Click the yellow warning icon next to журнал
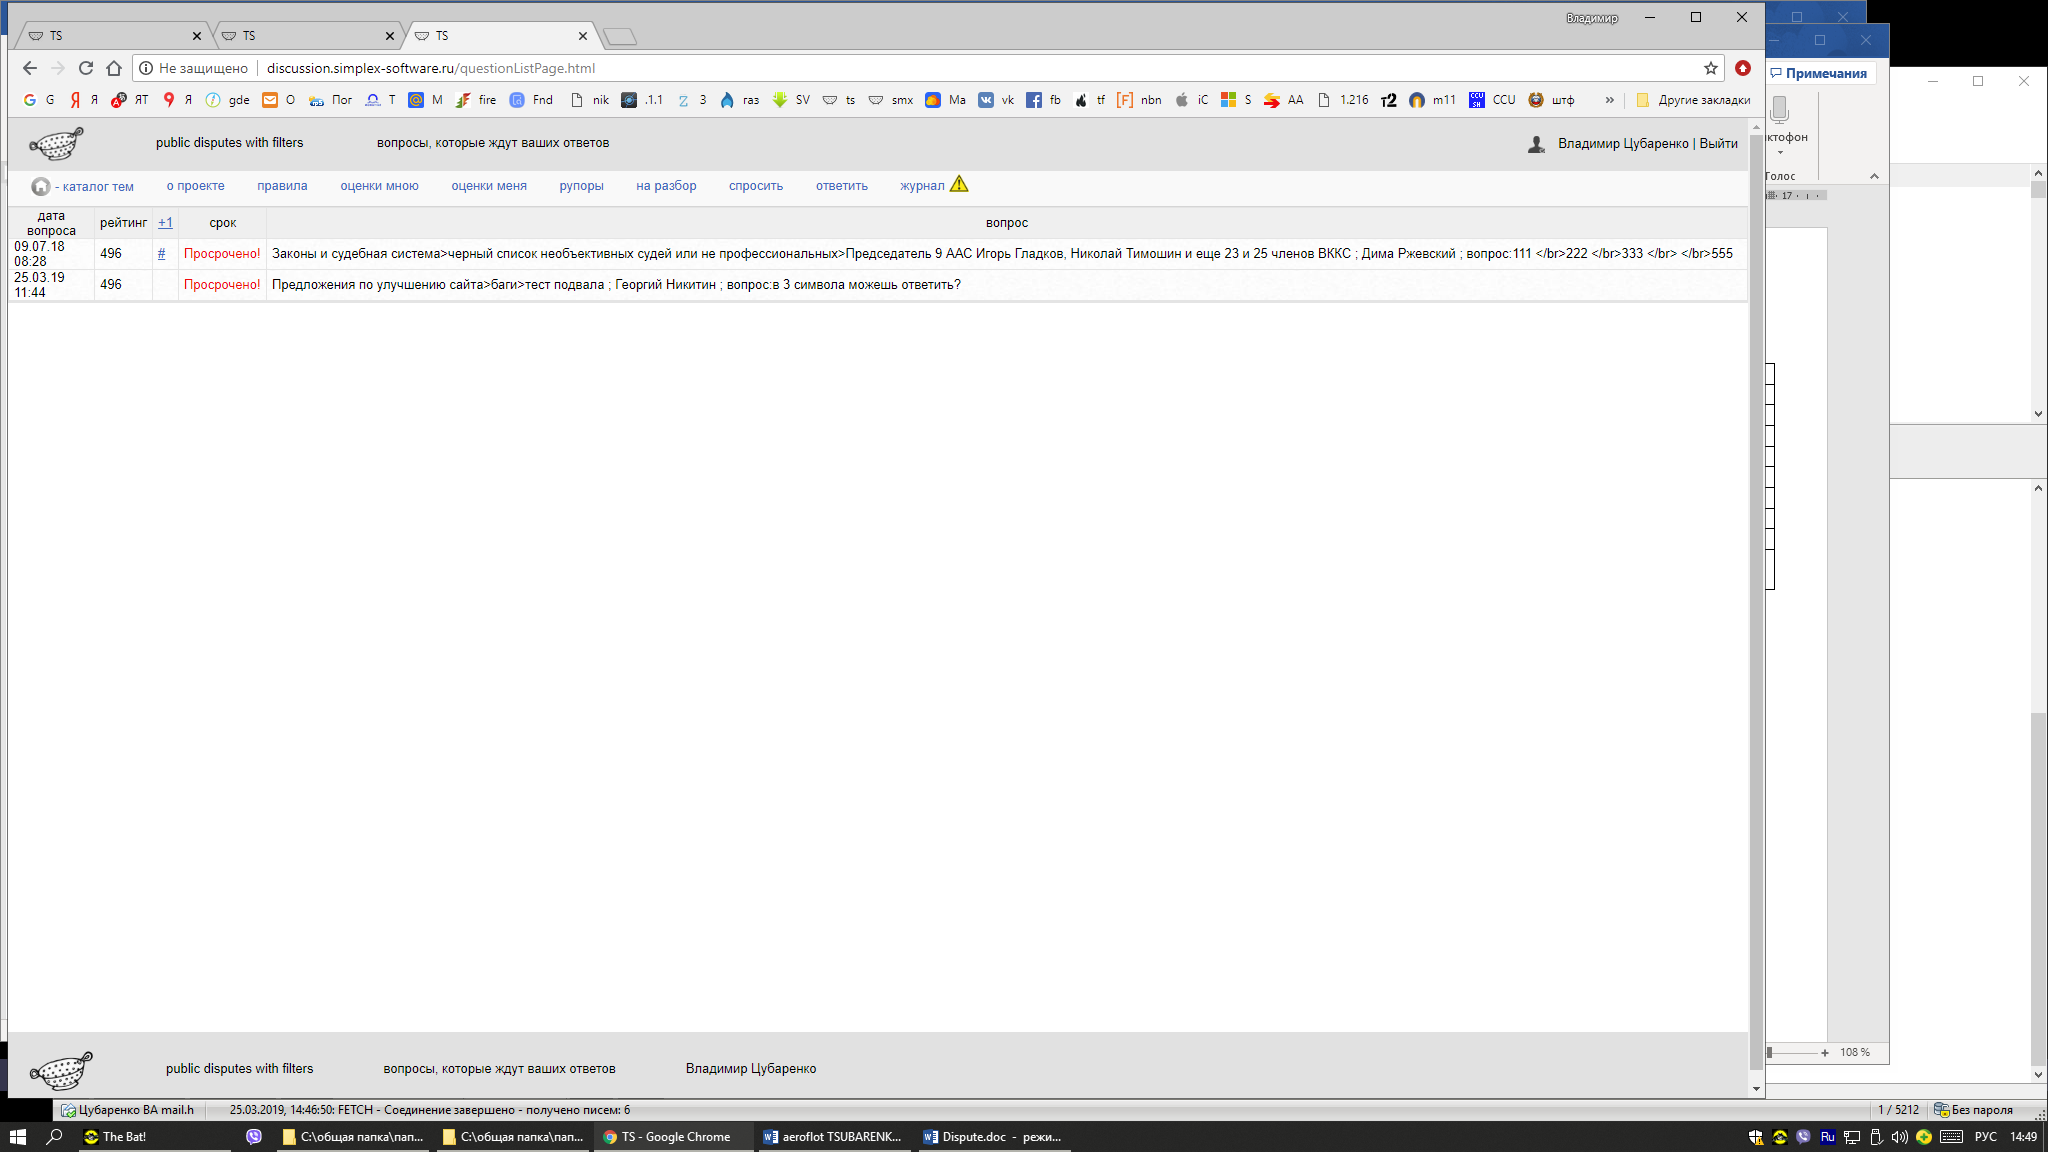 coord(959,184)
